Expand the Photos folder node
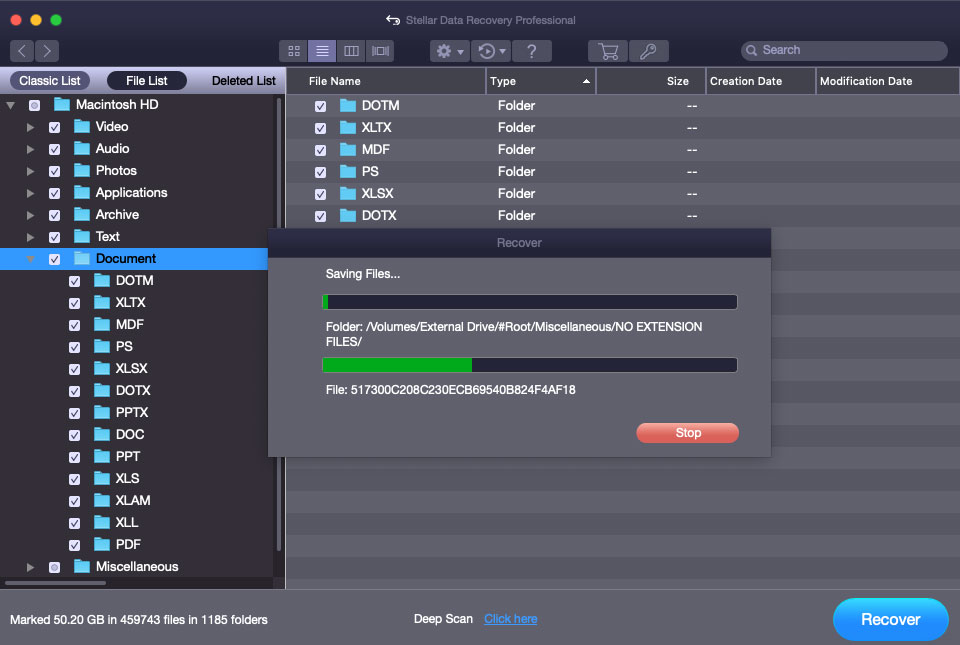Image resolution: width=960 pixels, height=645 pixels. click(30, 171)
